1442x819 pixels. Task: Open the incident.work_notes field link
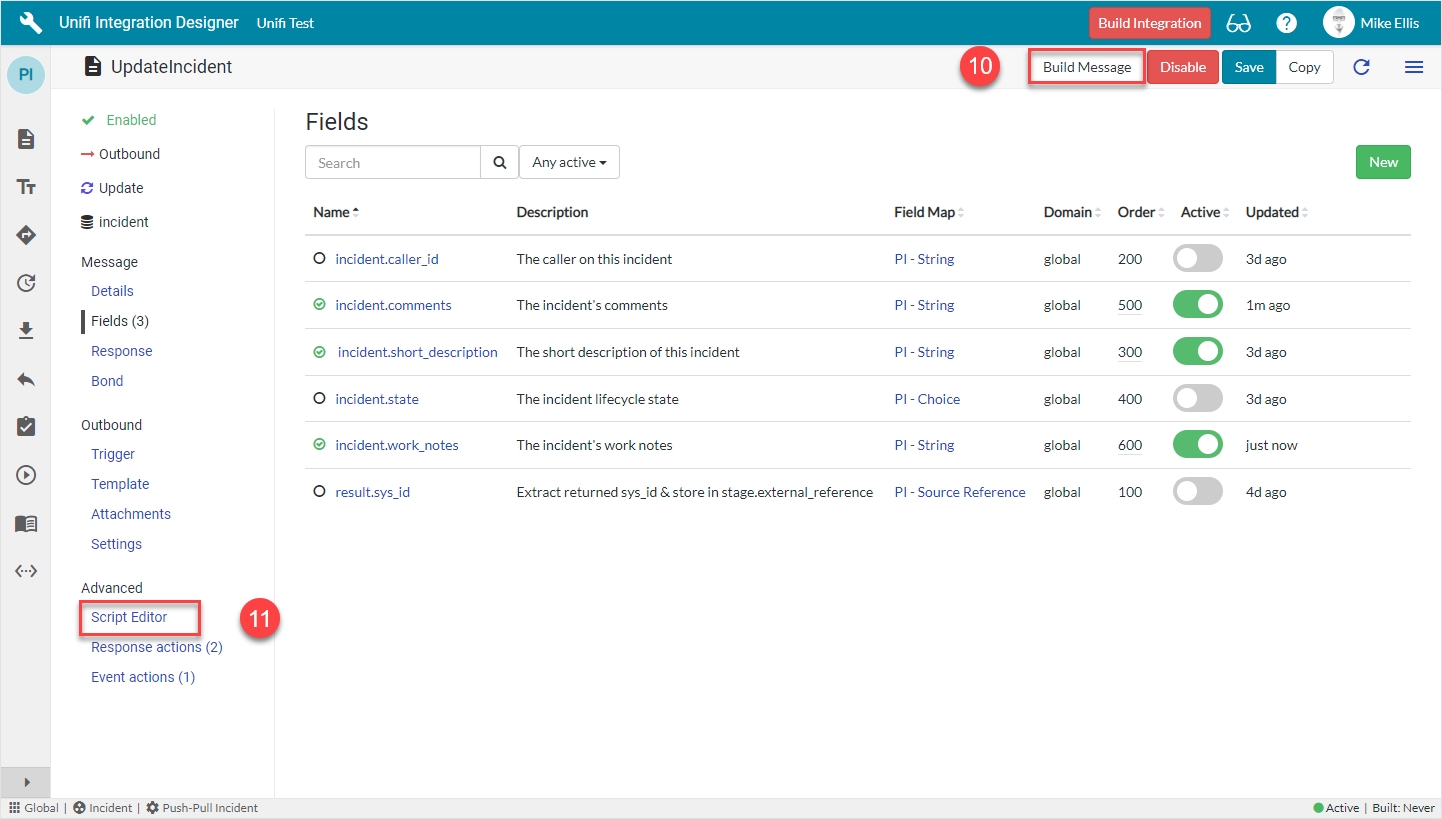tap(396, 445)
